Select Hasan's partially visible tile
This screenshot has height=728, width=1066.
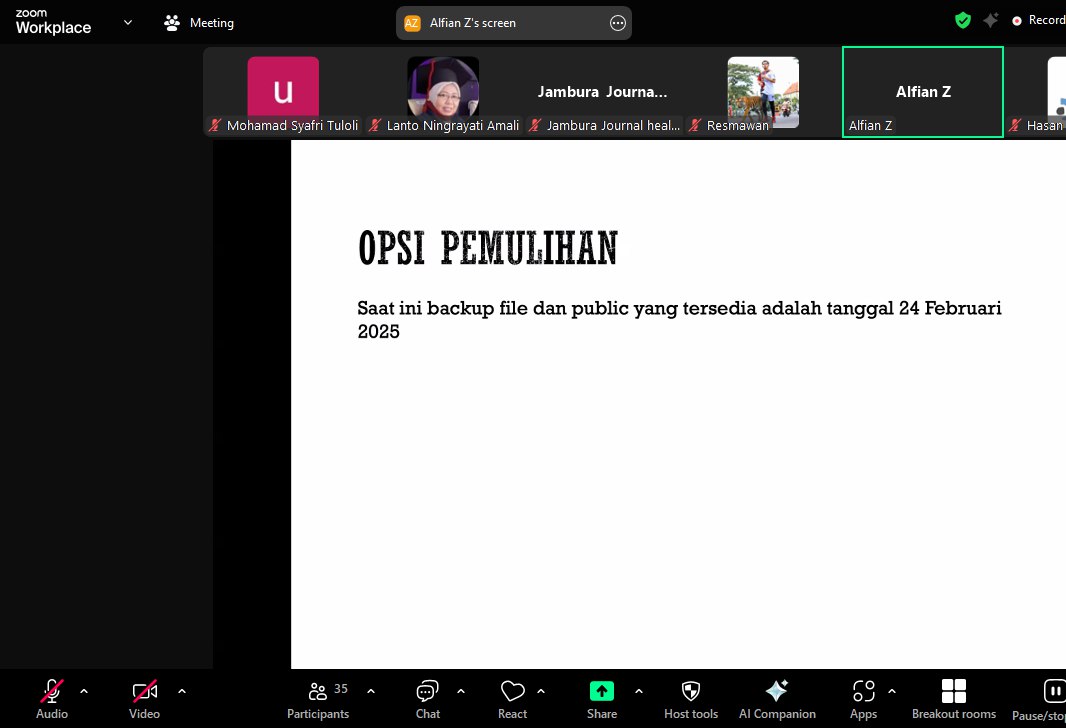click(1036, 92)
